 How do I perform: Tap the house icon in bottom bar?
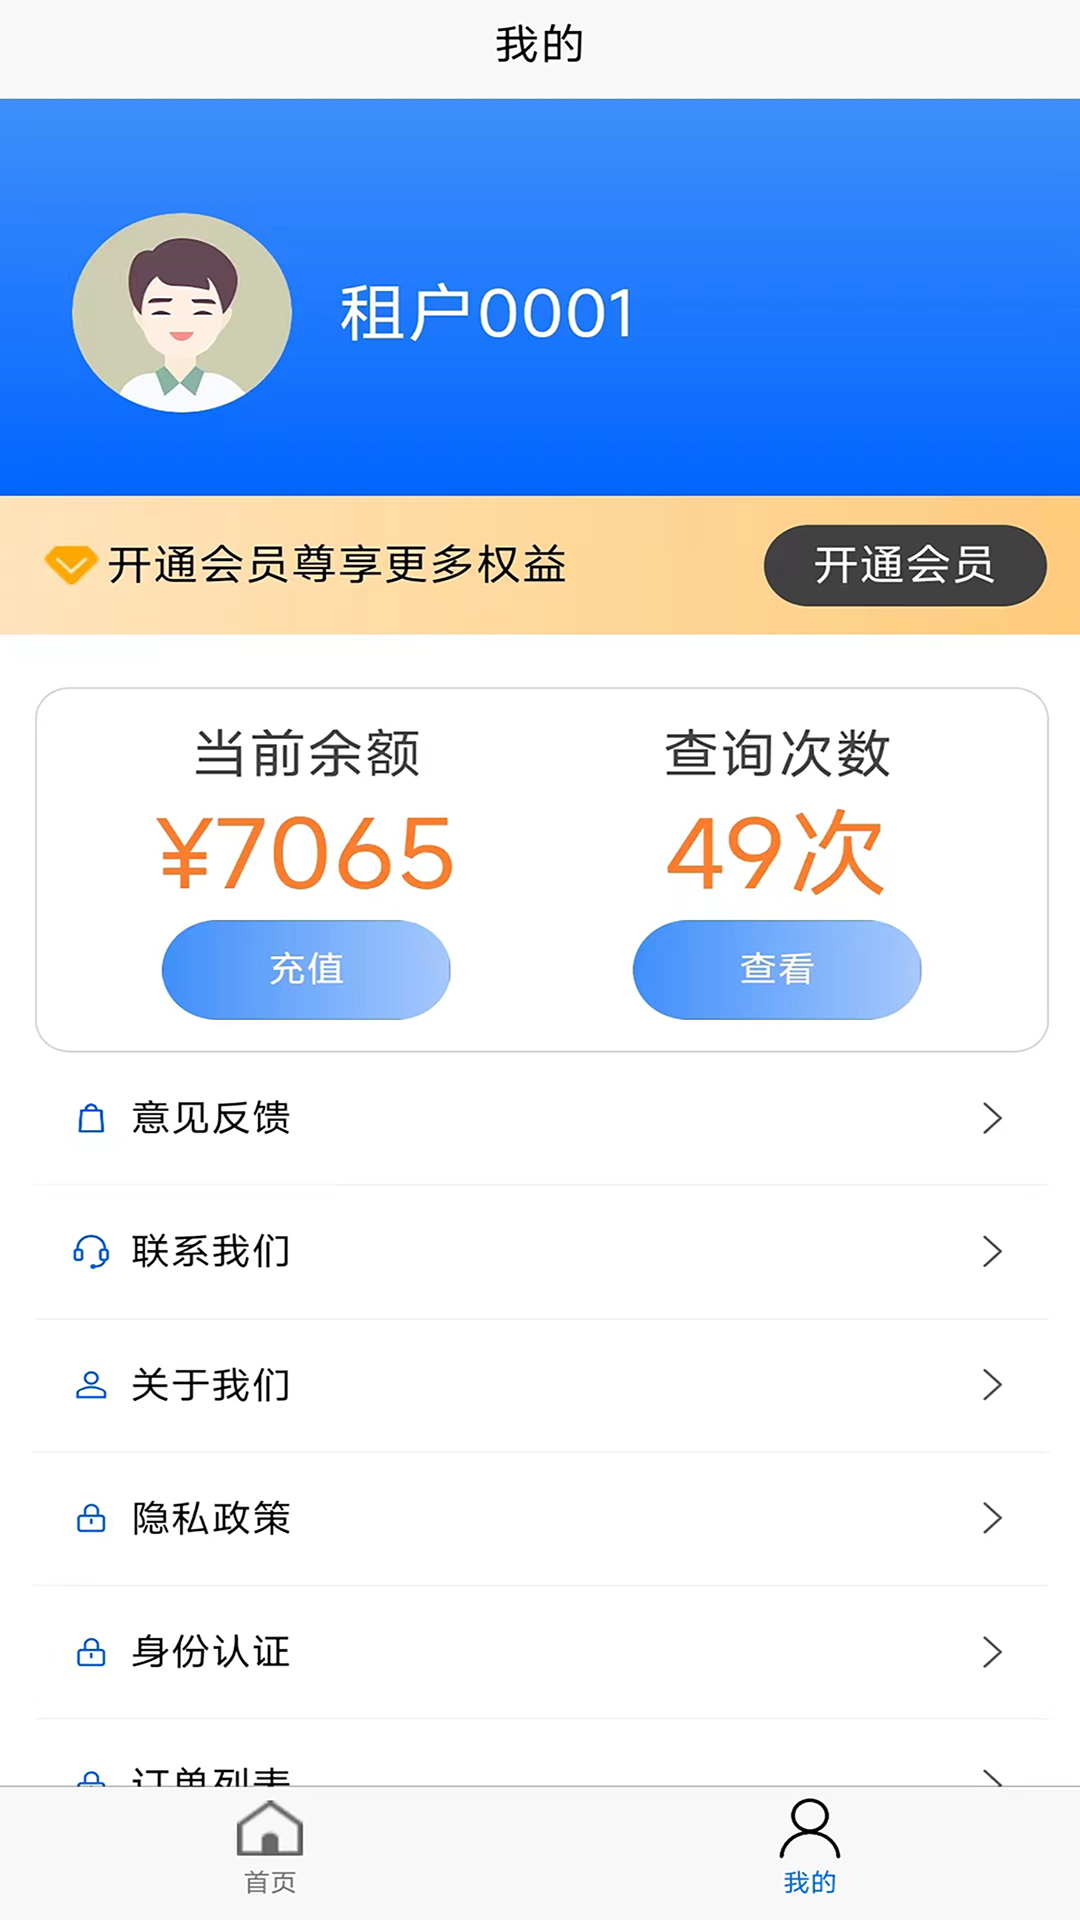[x=270, y=1829]
